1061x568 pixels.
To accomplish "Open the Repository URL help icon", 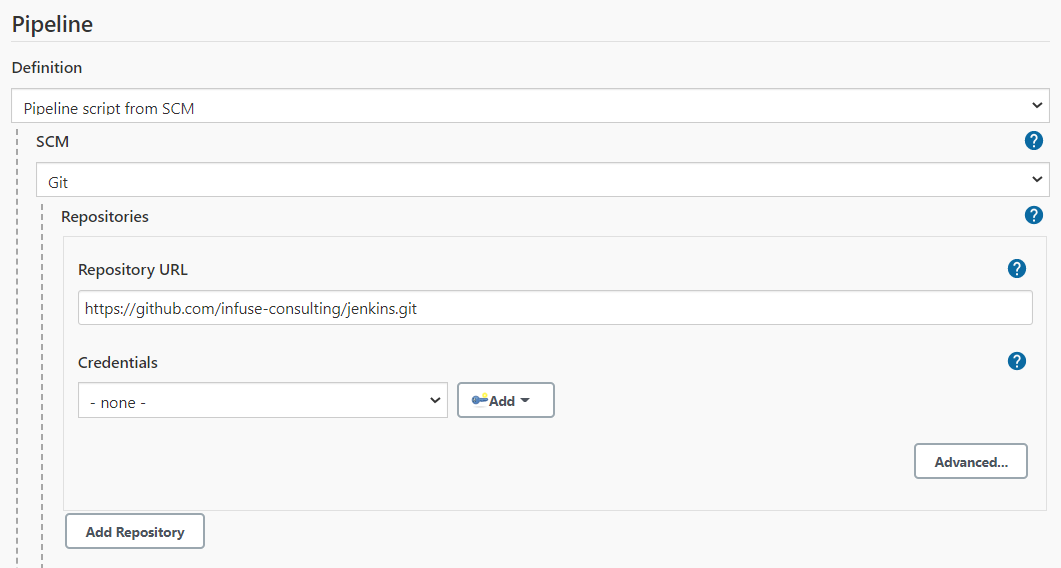I will (1016, 269).
